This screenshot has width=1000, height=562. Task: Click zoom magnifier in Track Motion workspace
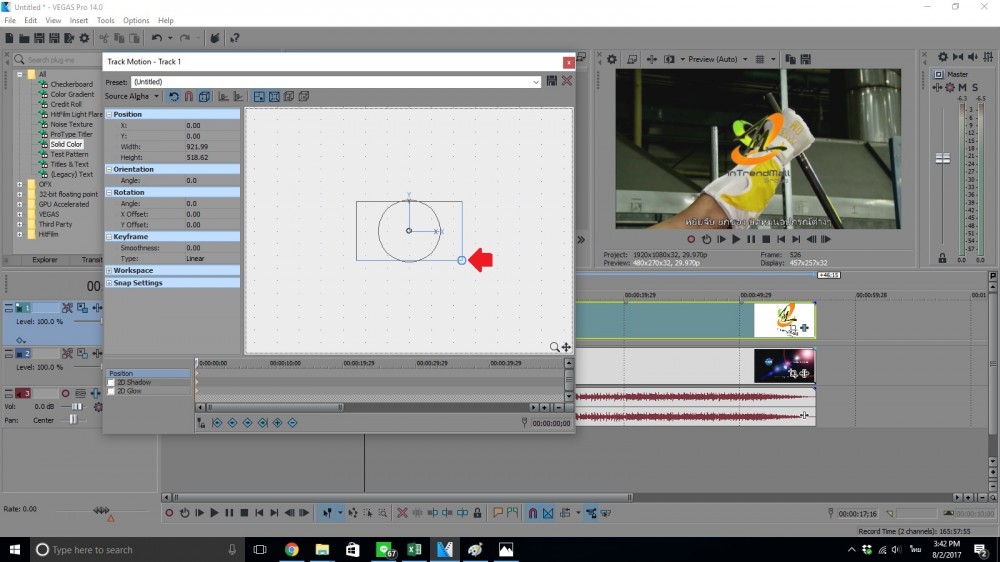click(x=554, y=346)
